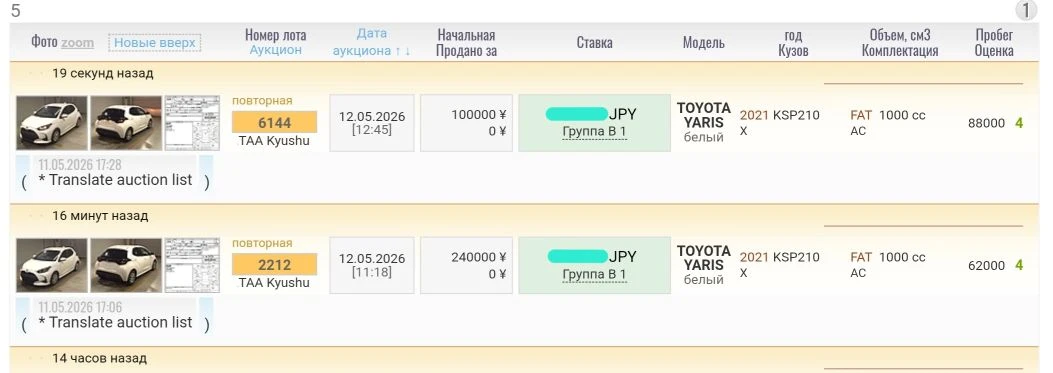The image size is (1053, 373).
Task: Open lot number 6144
Action: pyautogui.click(x=275, y=122)
